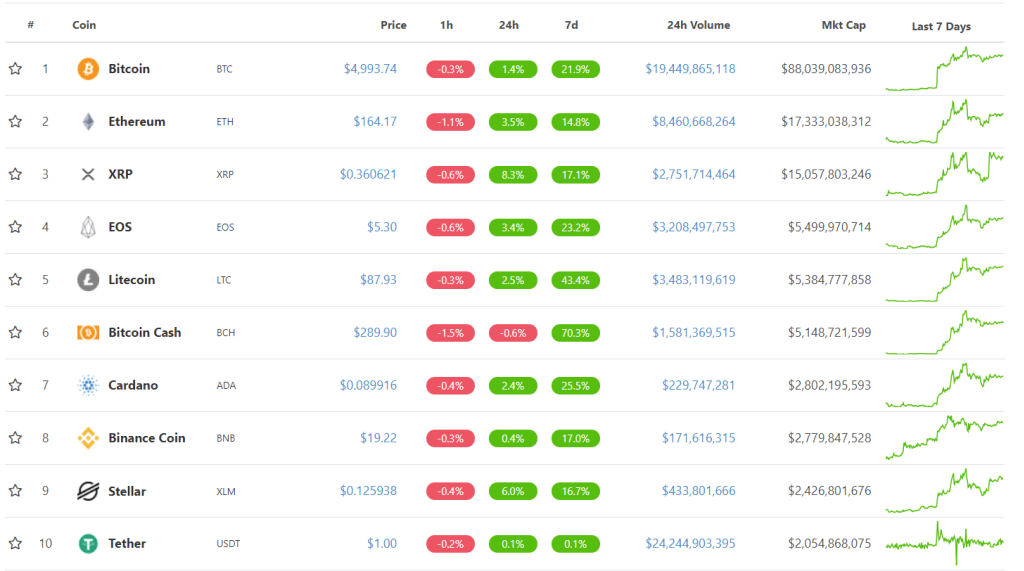Viewport: 1024px width, 571px height.
Task: Toggle the Cardano favorite star
Action: (x=16, y=385)
